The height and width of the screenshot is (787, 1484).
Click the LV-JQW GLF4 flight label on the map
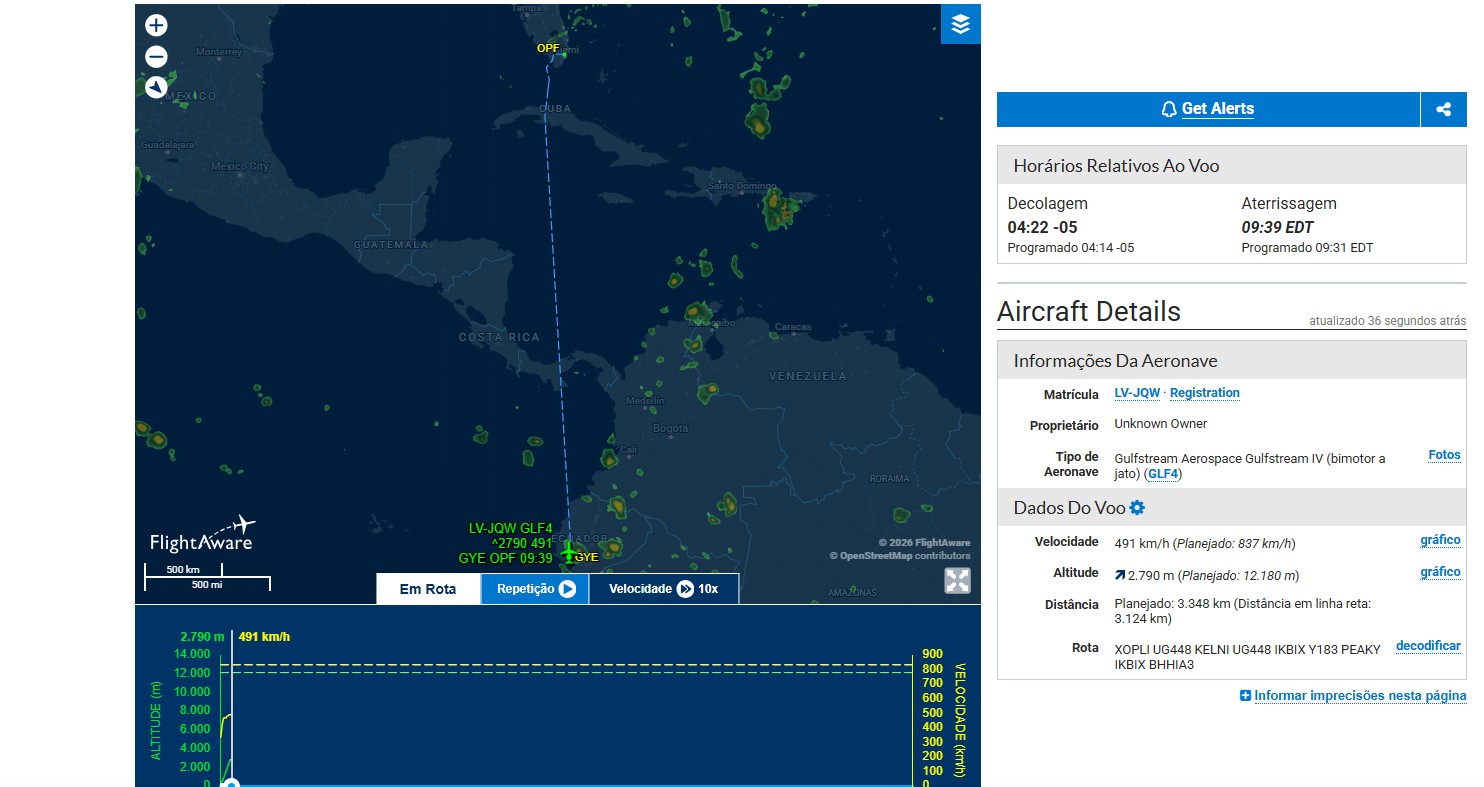pyautogui.click(x=510, y=529)
